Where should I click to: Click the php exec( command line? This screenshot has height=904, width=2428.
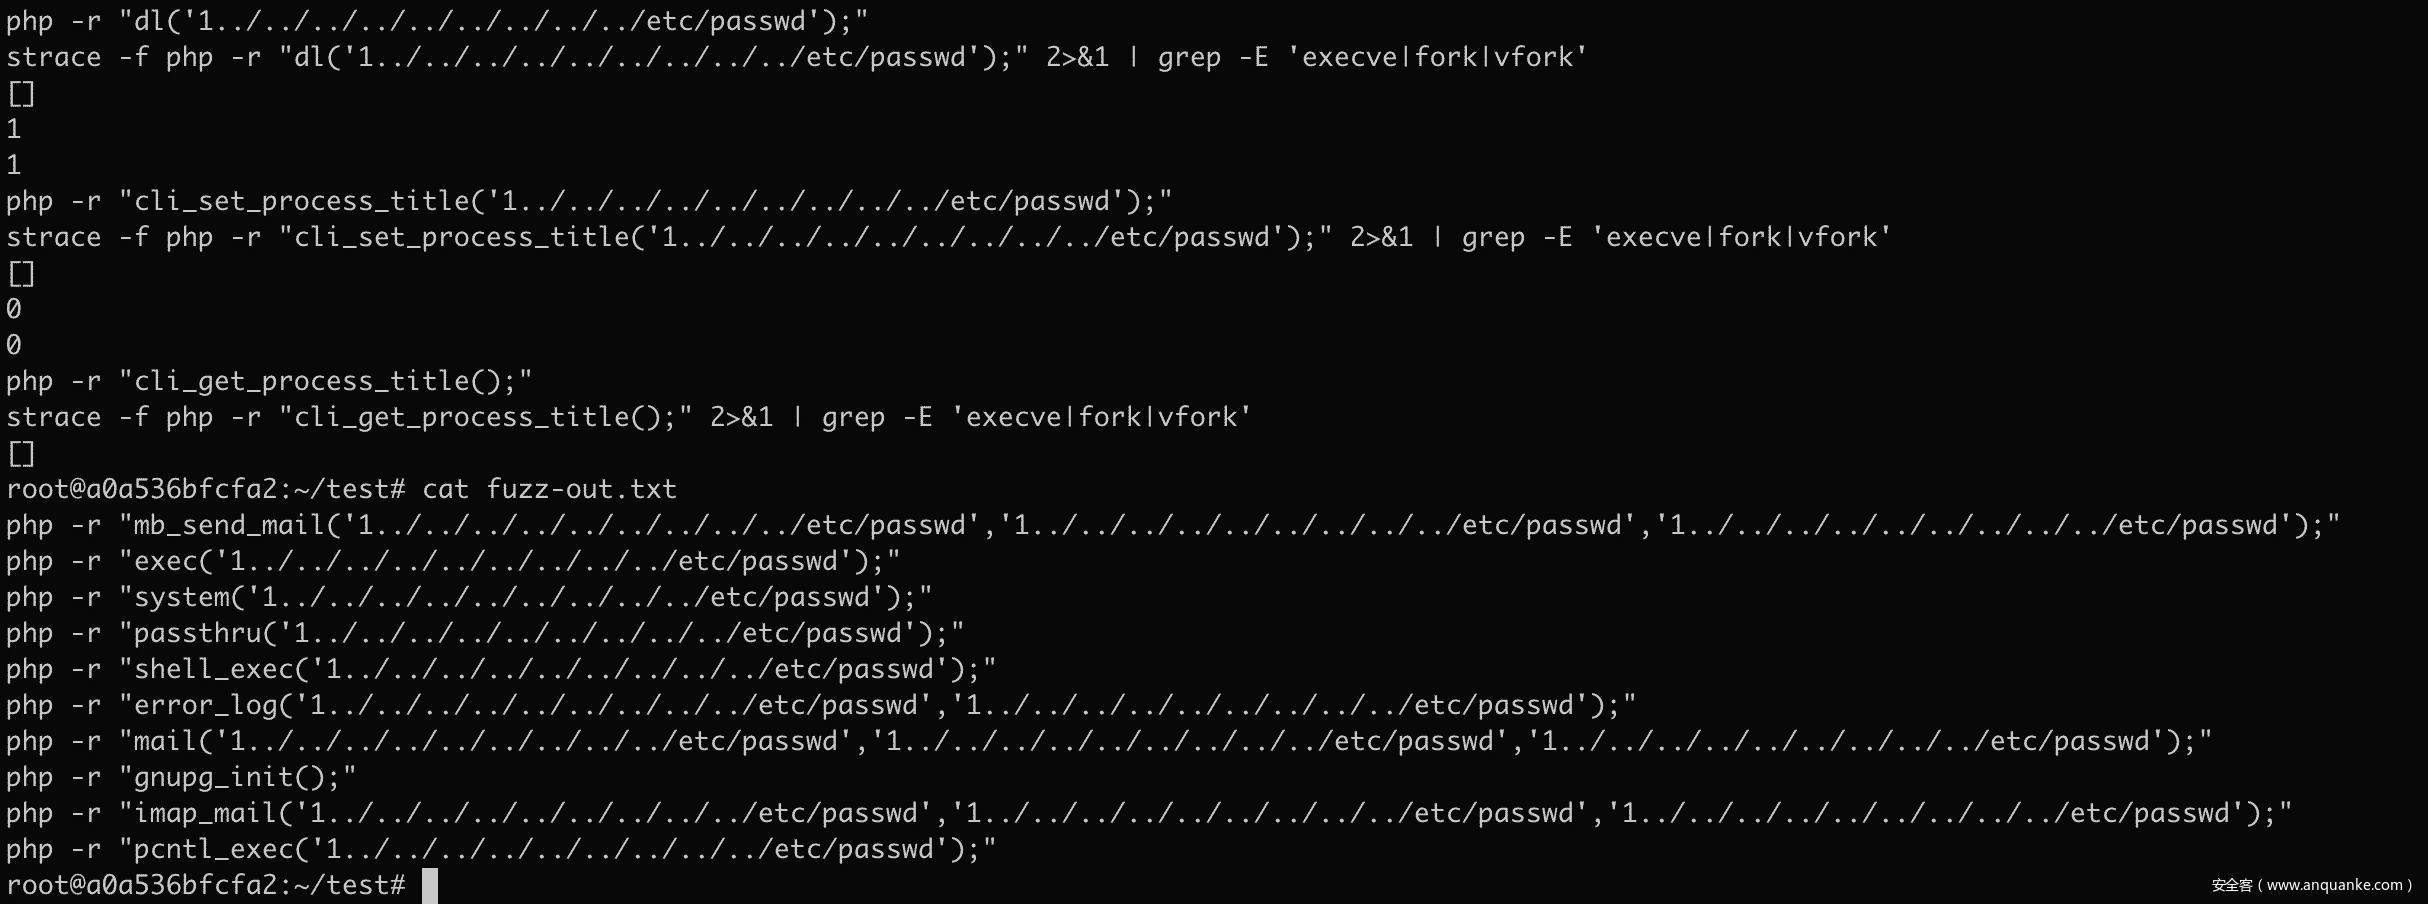453,561
